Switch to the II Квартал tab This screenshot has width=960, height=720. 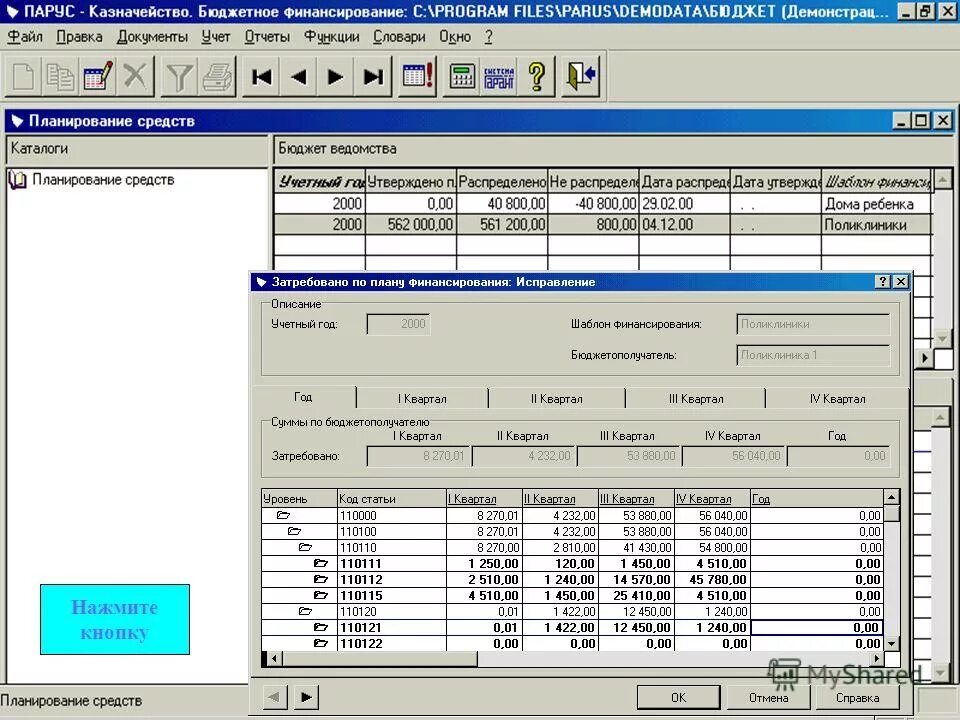point(557,399)
